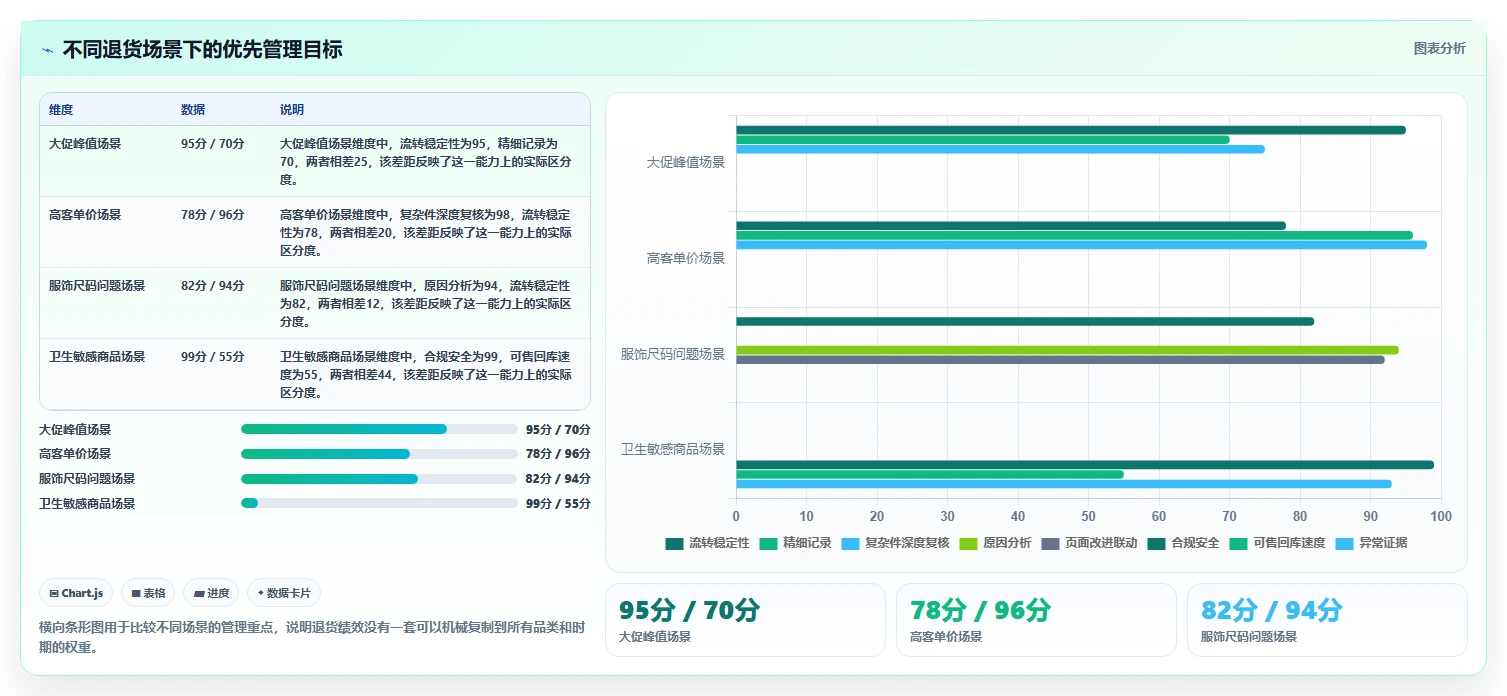The image size is (1507, 696).
Task: Click 服饰尺码问题场景 lime-green bar reaching 94
Action: click(1067, 350)
